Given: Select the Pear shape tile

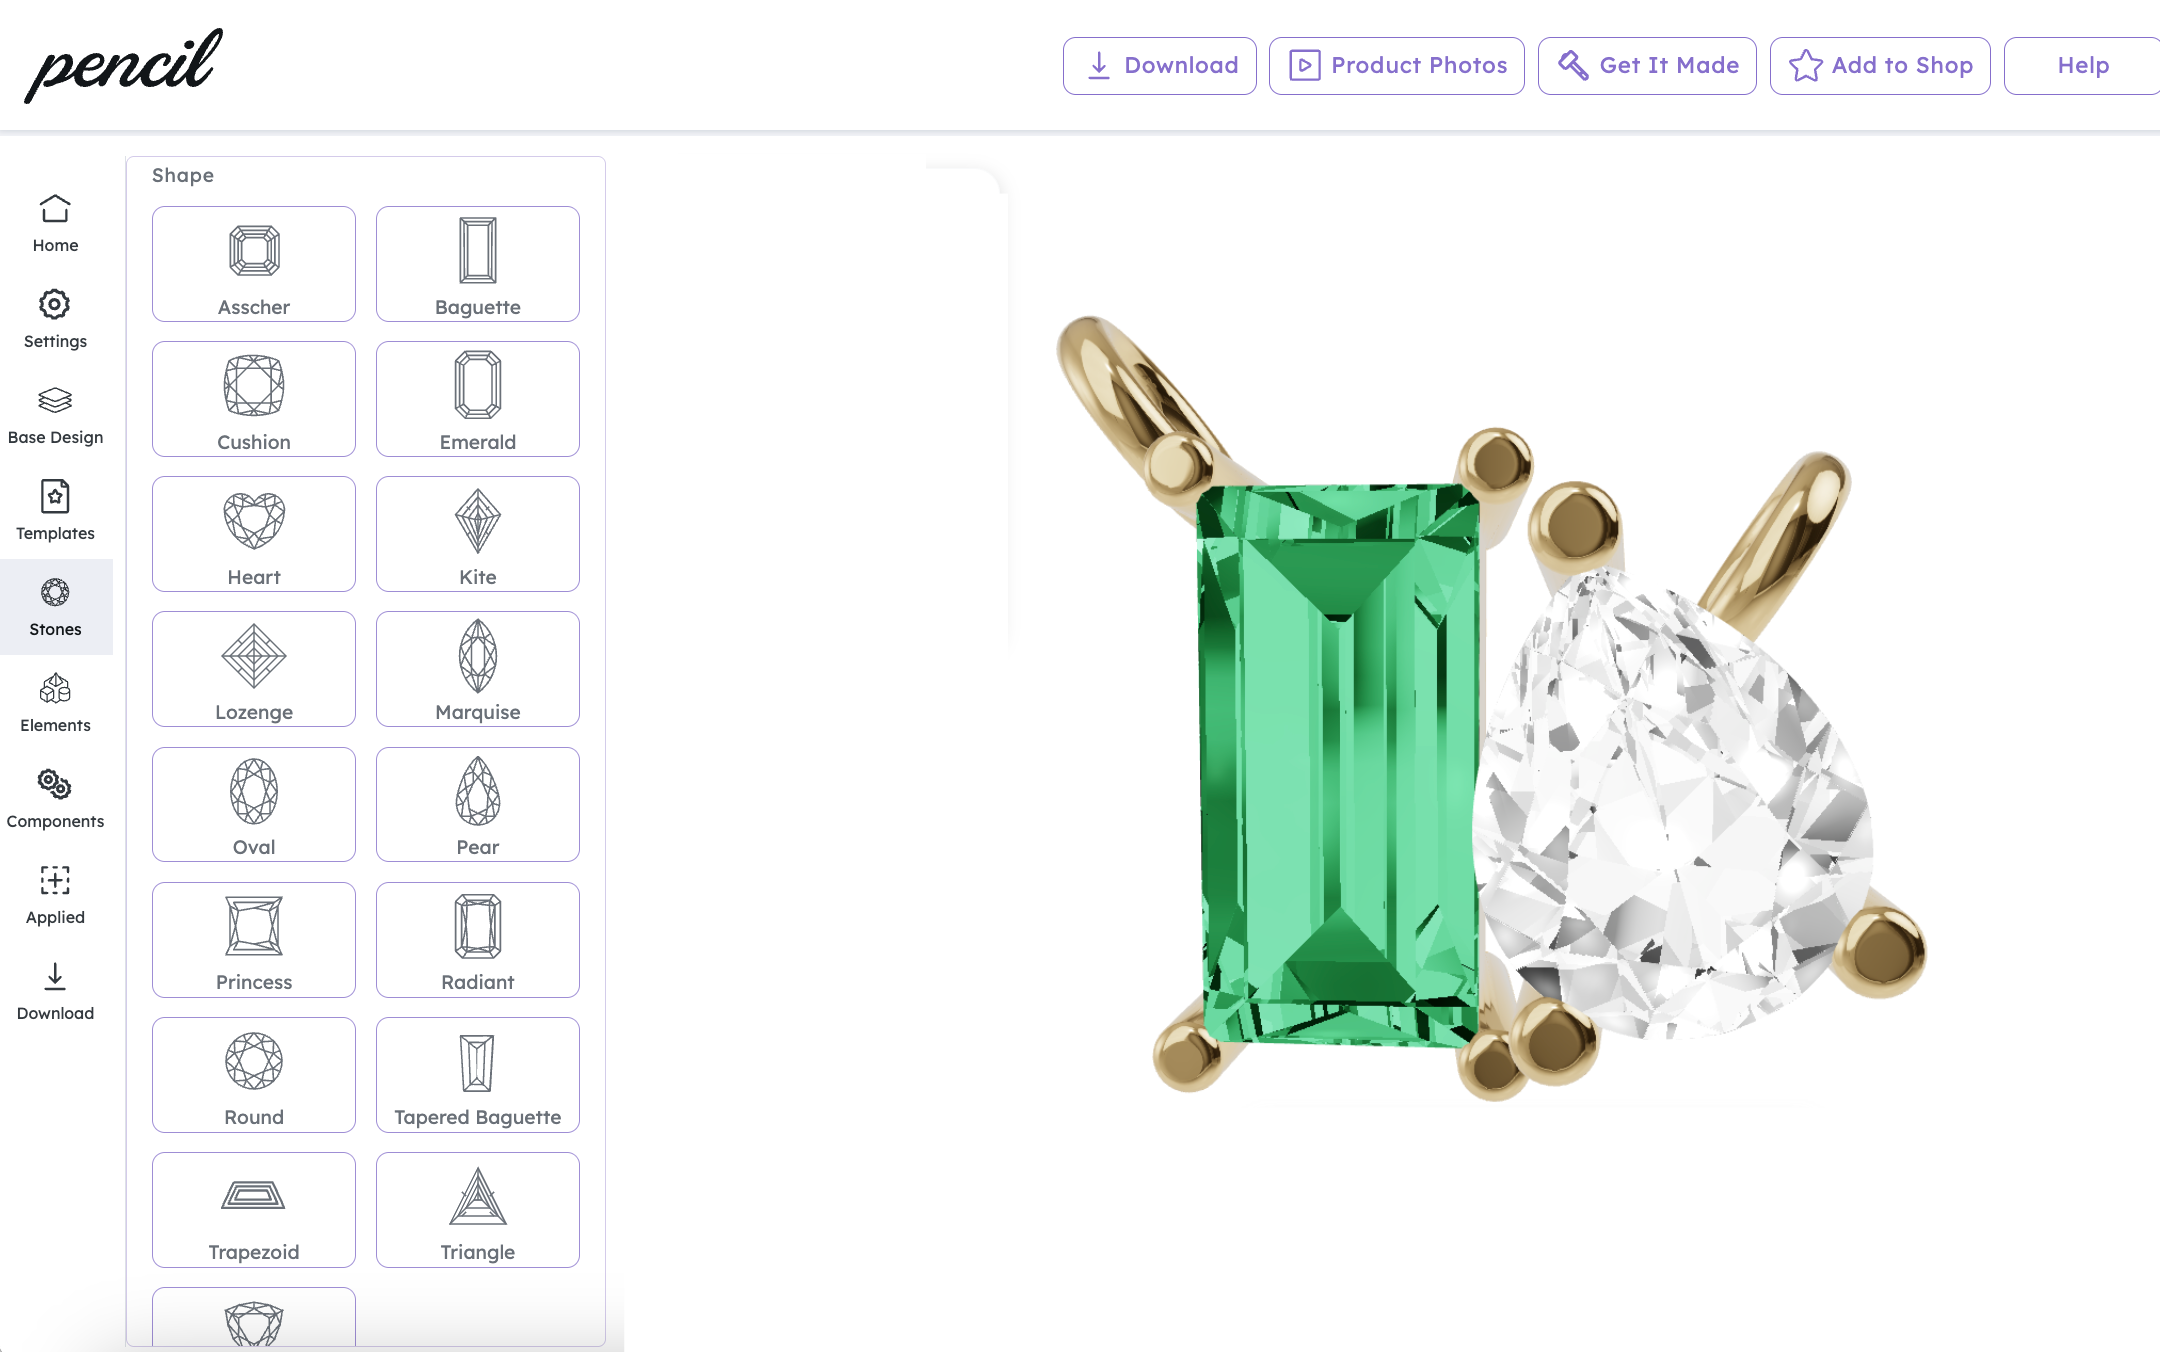Looking at the screenshot, I should click(478, 804).
